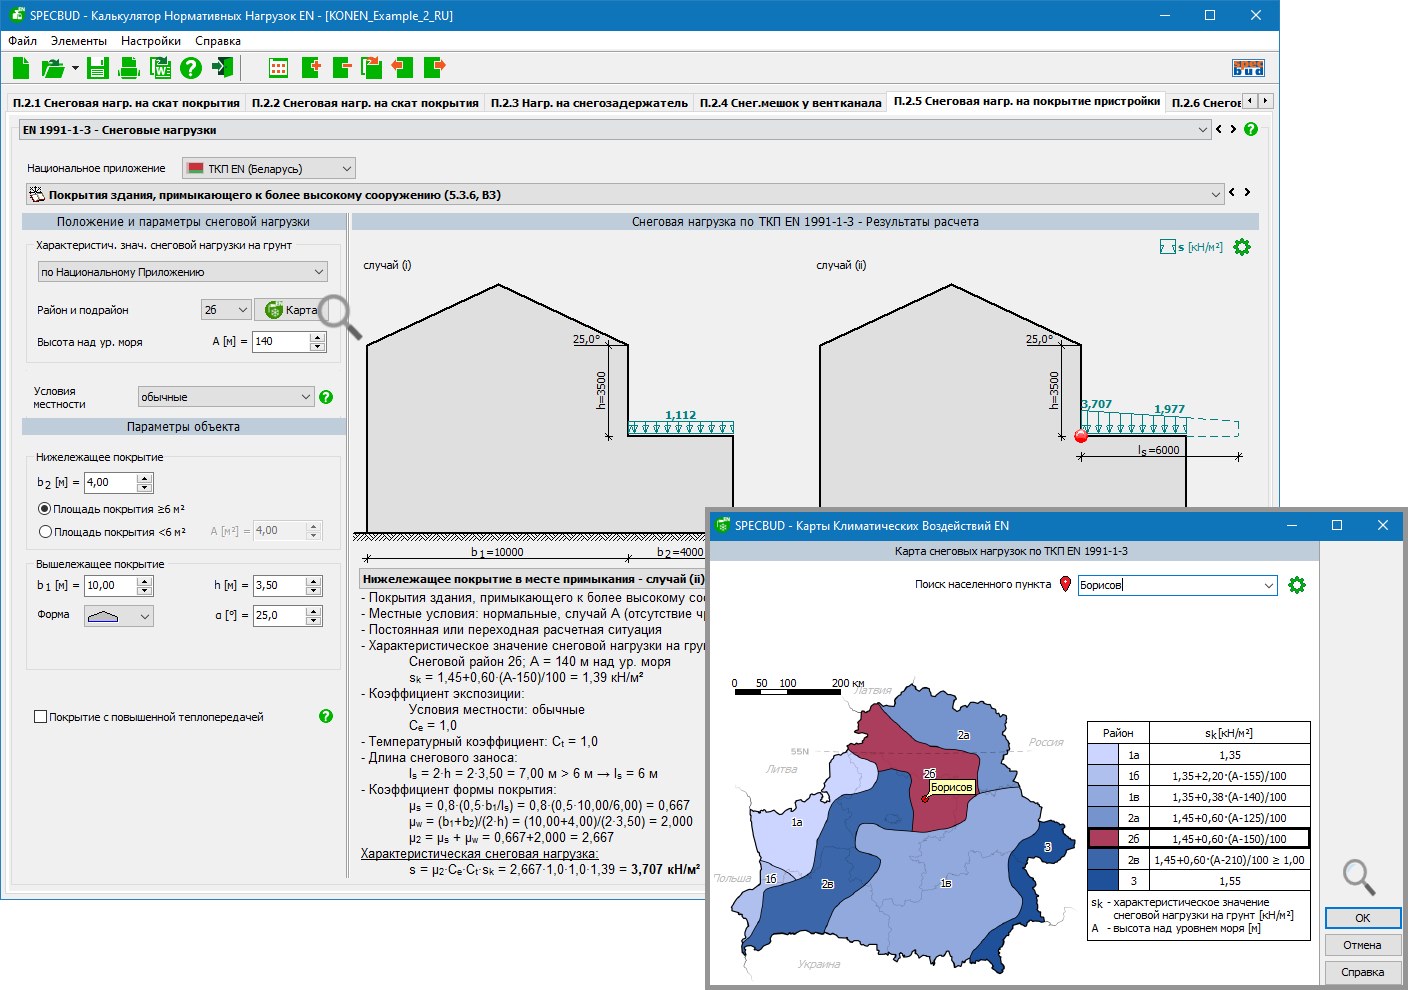Open roof shape Форма dropdown
The image size is (1408, 990).
(x=119, y=616)
